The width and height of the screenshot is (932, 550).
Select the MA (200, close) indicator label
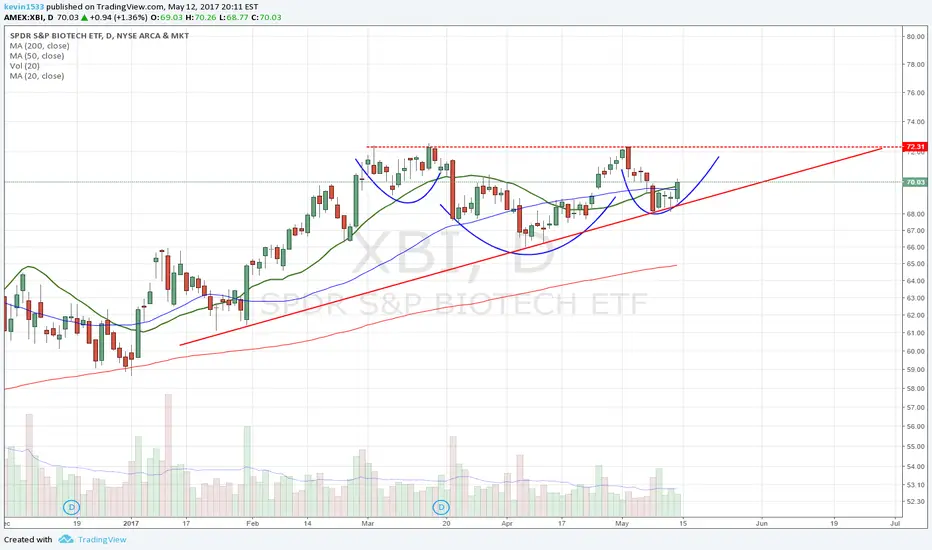[39, 46]
